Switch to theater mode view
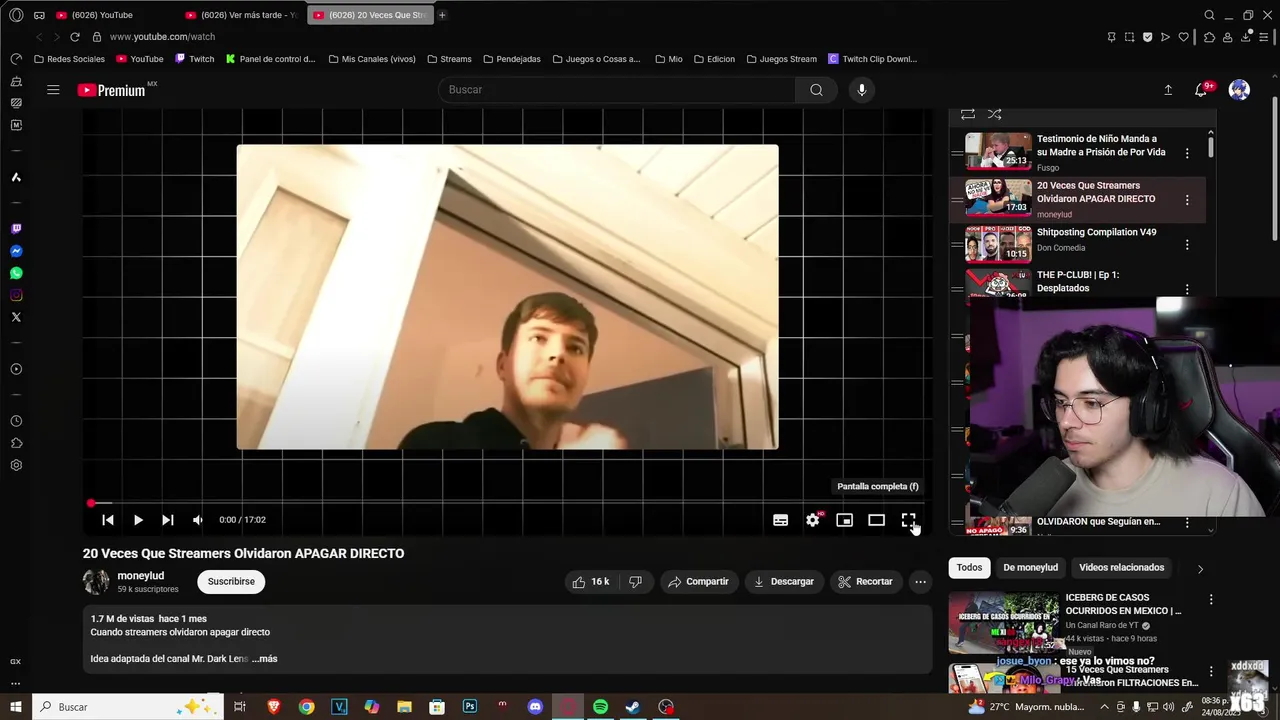The width and height of the screenshot is (1280, 720). (x=876, y=520)
